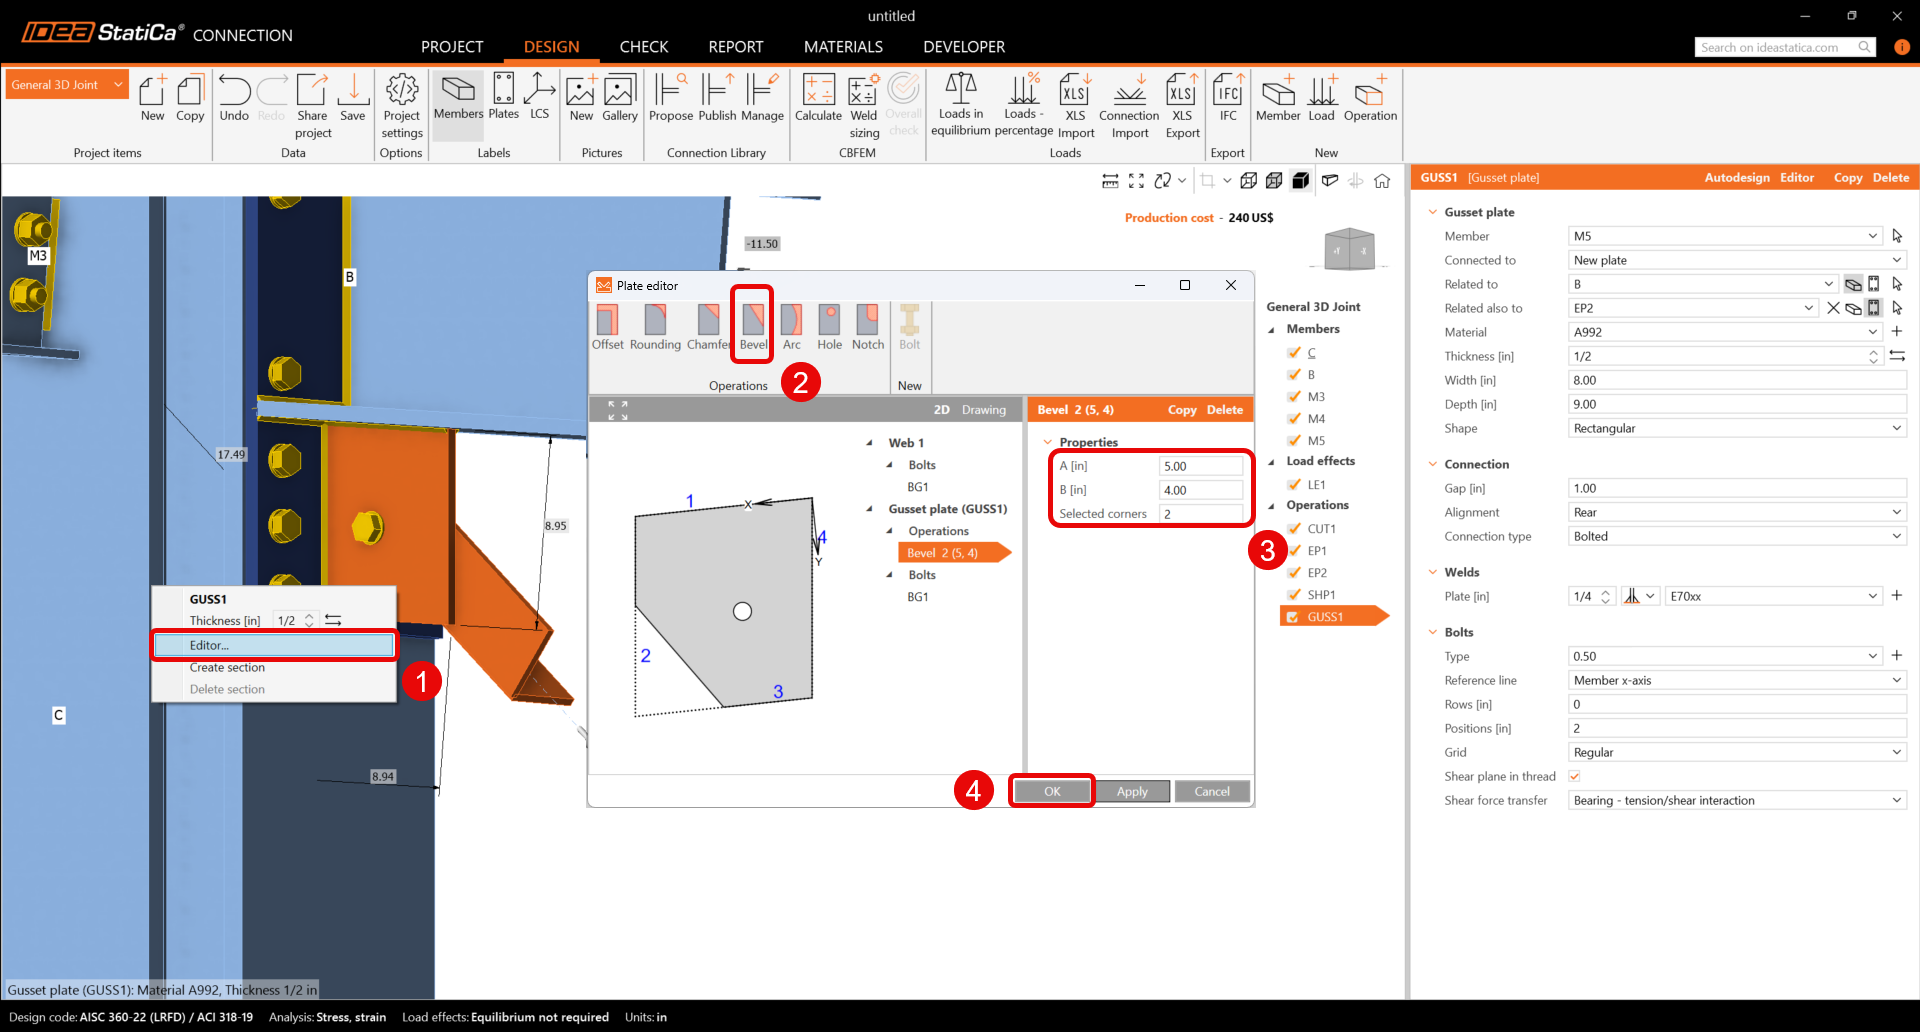Click Autodesign in the GUSS1 header

pyautogui.click(x=1736, y=178)
